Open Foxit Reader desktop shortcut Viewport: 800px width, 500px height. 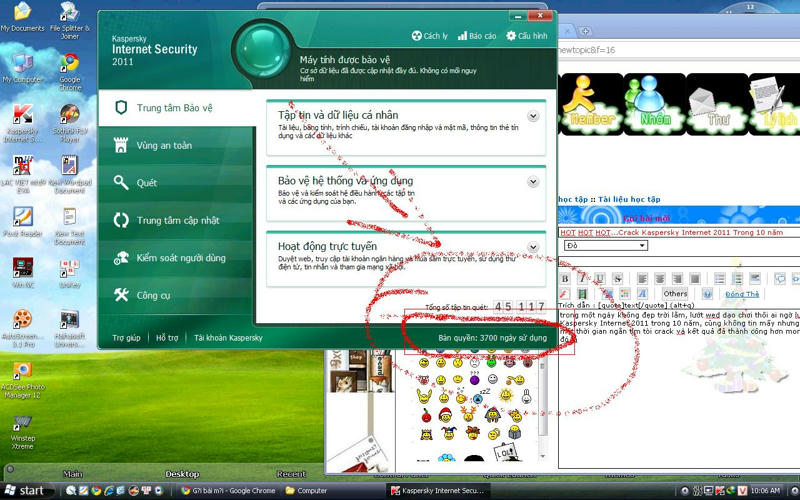point(22,223)
